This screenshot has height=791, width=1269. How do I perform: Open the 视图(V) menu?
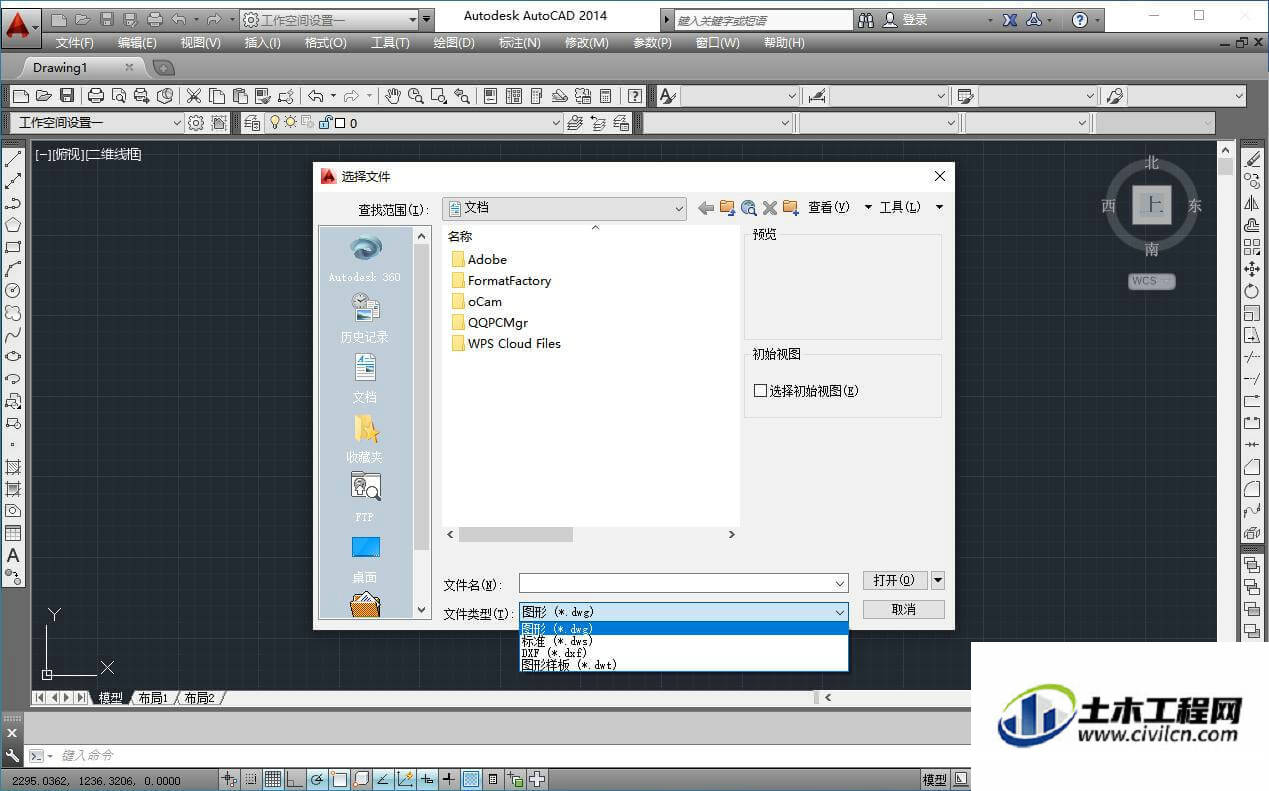pos(200,43)
